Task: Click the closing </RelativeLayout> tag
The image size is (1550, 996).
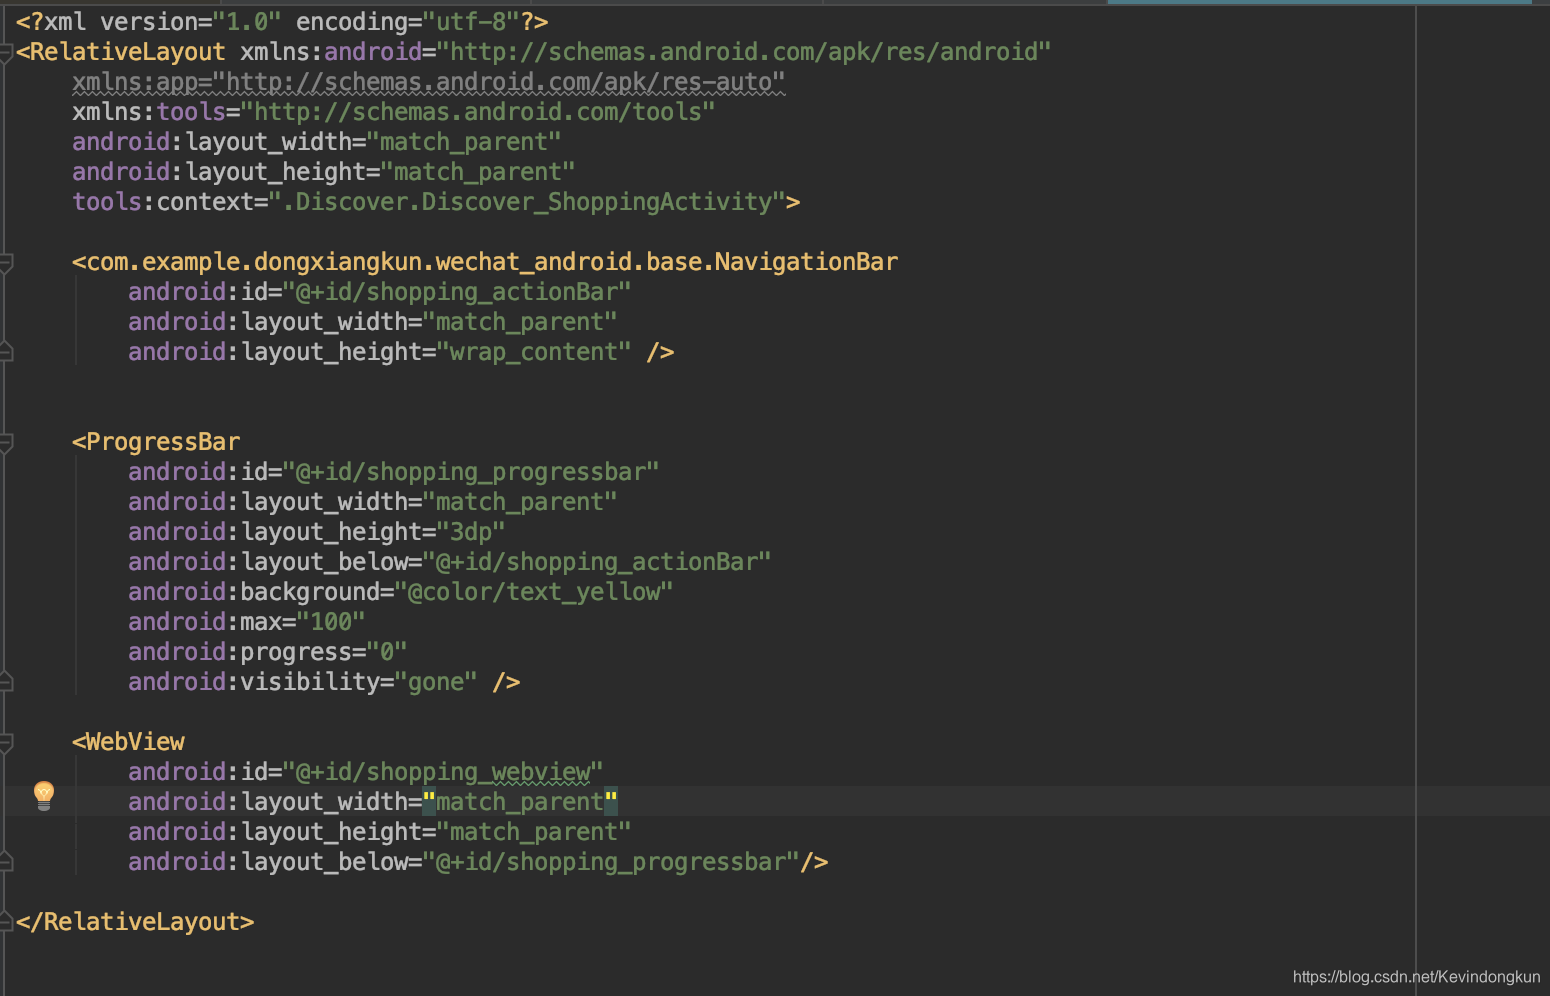Action: click(135, 922)
